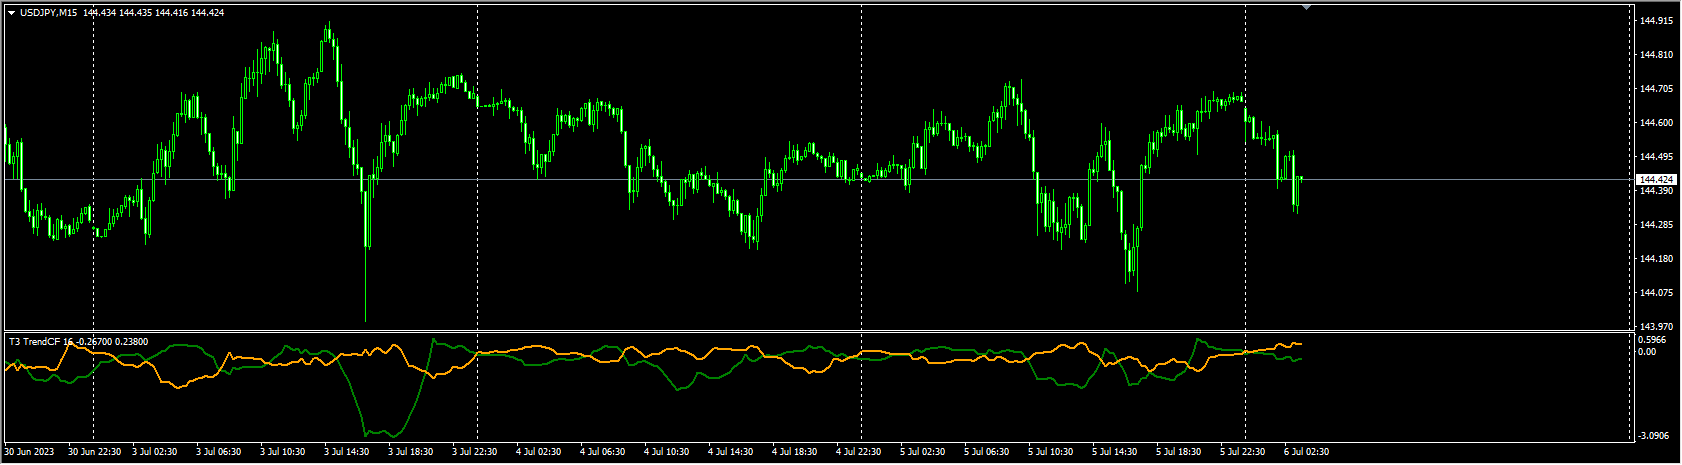The width and height of the screenshot is (1682, 465).
Task: Click price axis value 144.075
Action: [x=1657, y=293]
